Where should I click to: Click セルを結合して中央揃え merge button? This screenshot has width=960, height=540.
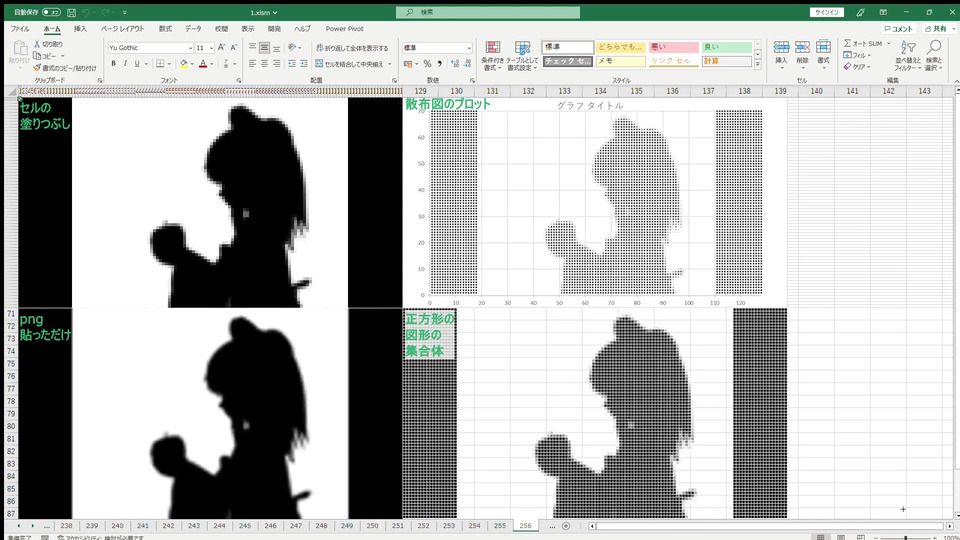tap(350, 64)
